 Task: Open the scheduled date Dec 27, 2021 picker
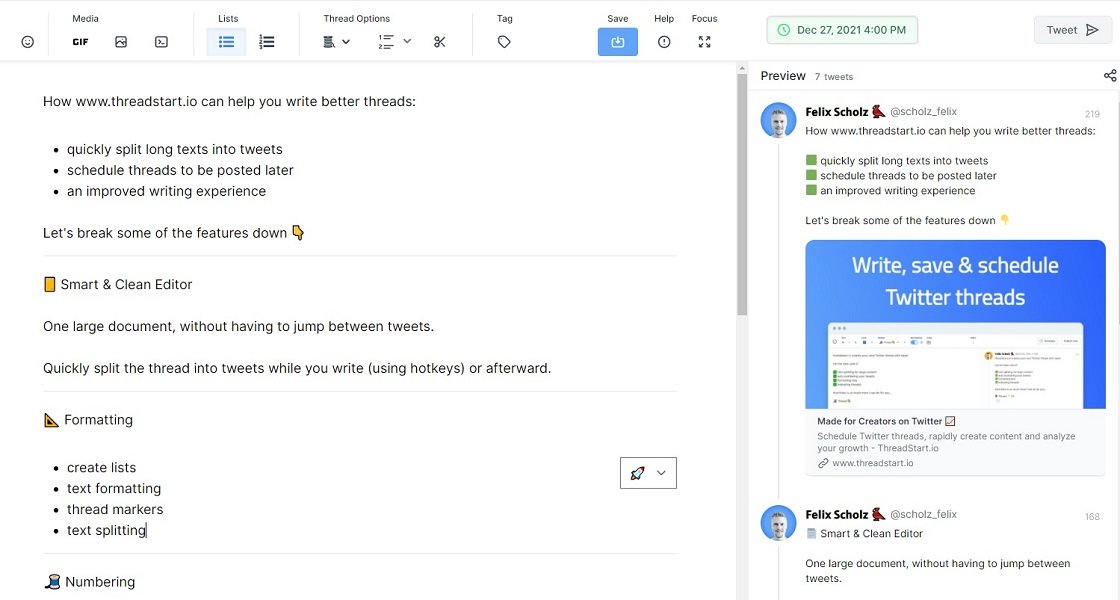tap(843, 29)
